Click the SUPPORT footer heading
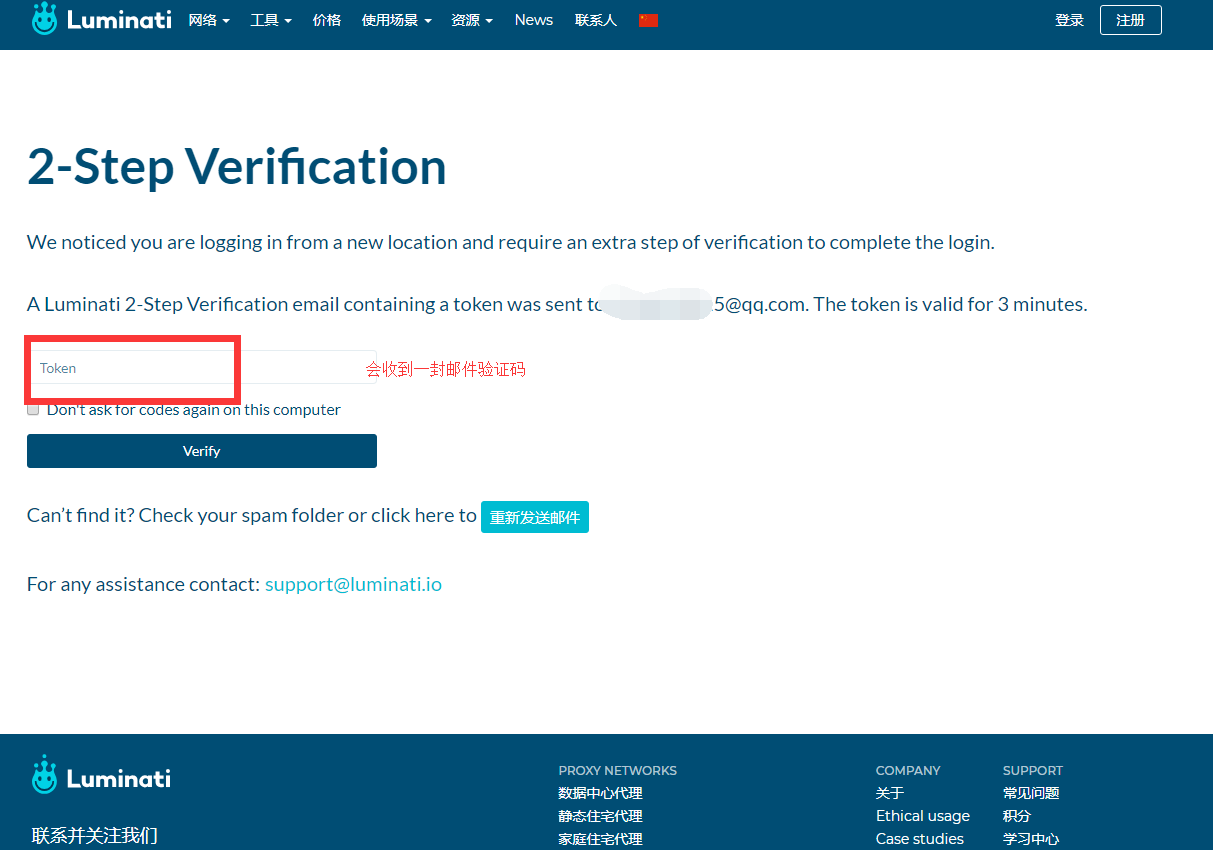 [x=1033, y=770]
